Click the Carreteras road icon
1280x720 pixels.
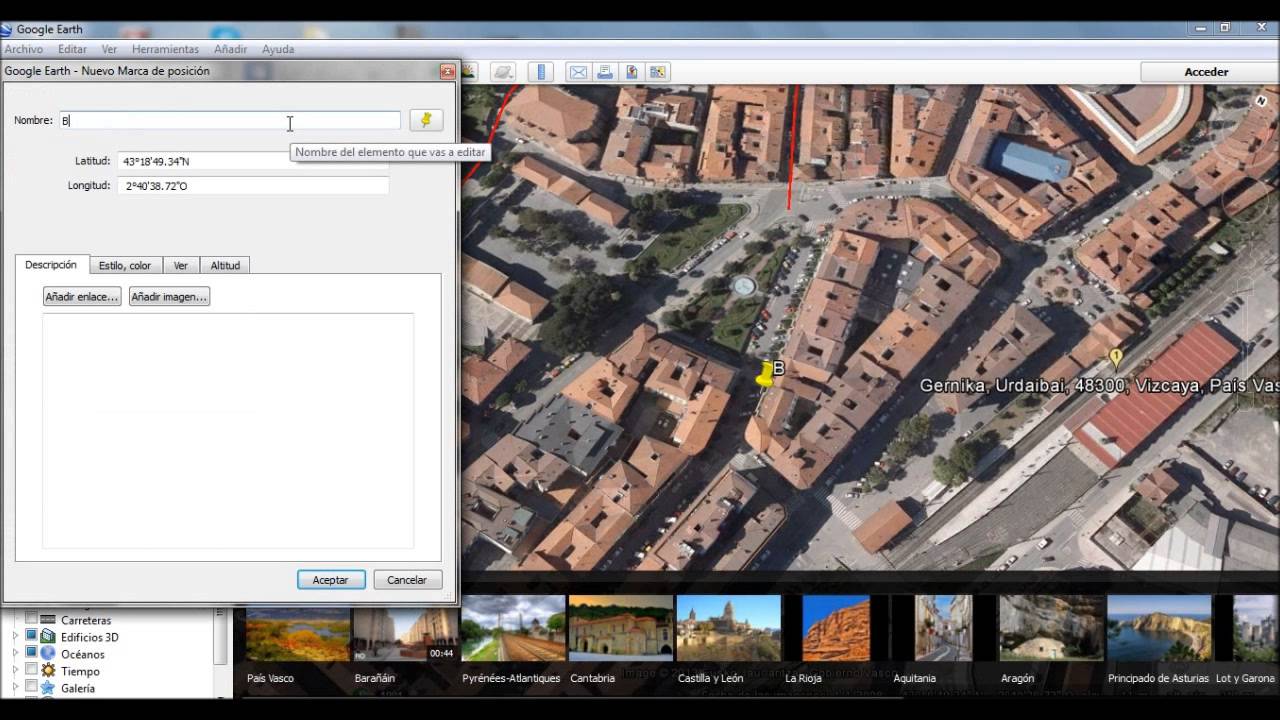(x=47, y=620)
